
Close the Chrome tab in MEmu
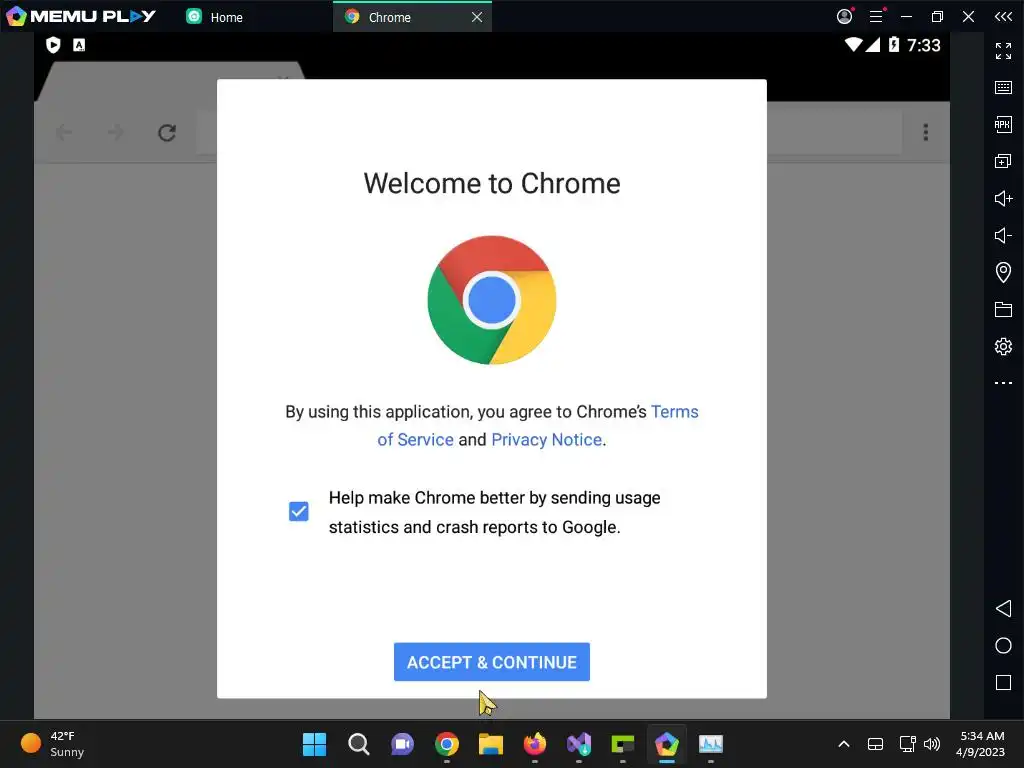click(x=477, y=17)
